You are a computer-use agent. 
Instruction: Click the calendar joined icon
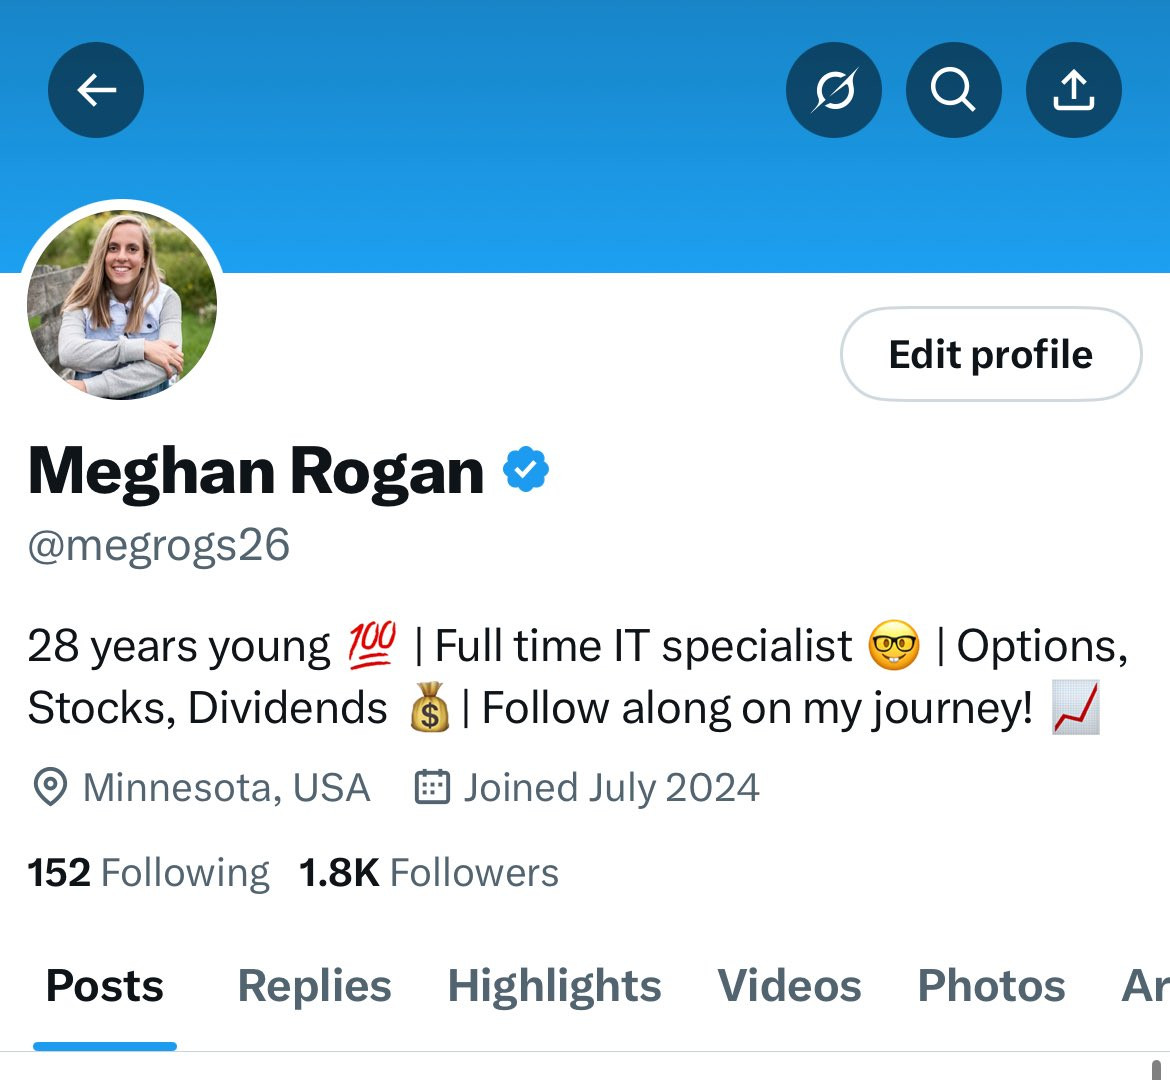(x=432, y=787)
